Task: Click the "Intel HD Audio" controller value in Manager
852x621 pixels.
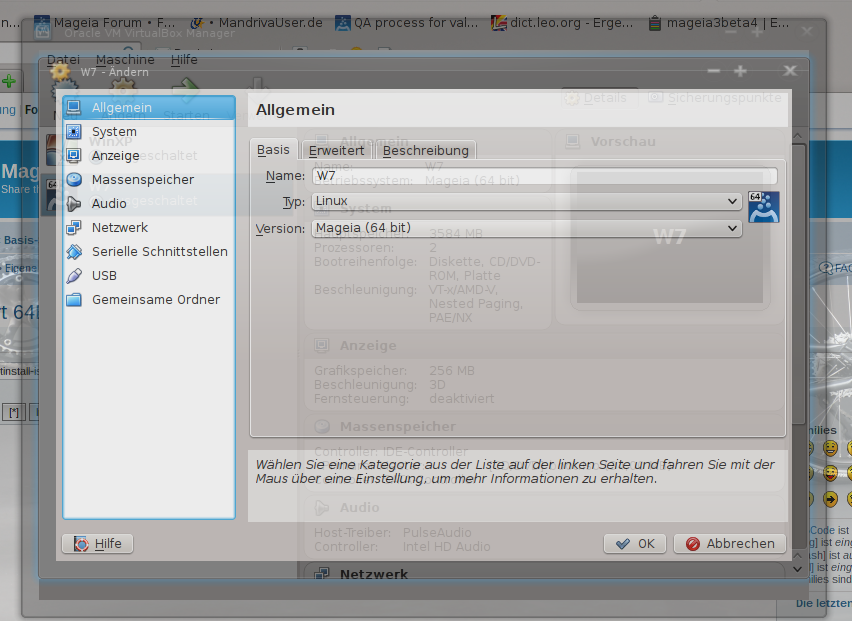Action: pyautogui.click(x=447, y=547)
